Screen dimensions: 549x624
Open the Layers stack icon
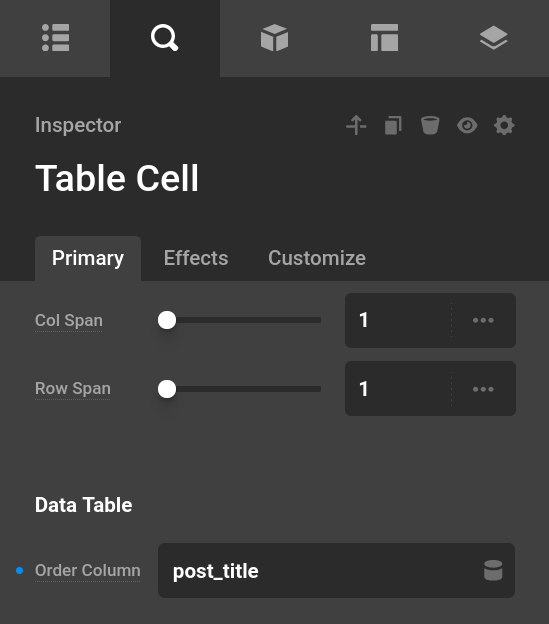point(494,38)
